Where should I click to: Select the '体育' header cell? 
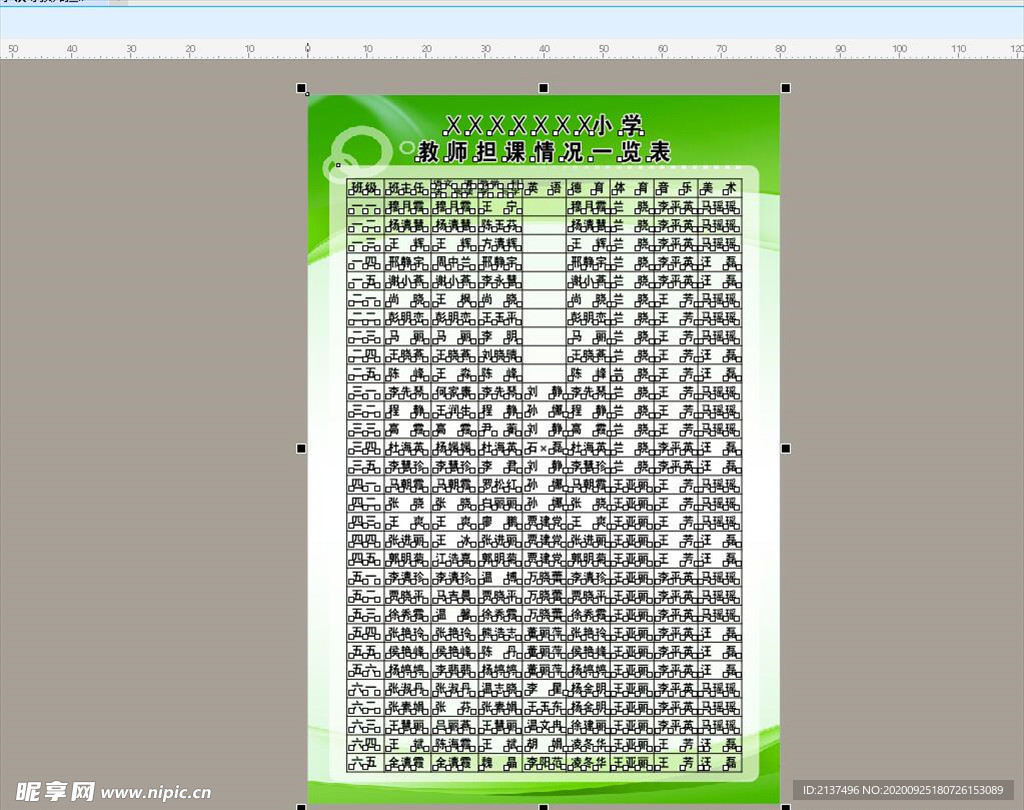632,188
